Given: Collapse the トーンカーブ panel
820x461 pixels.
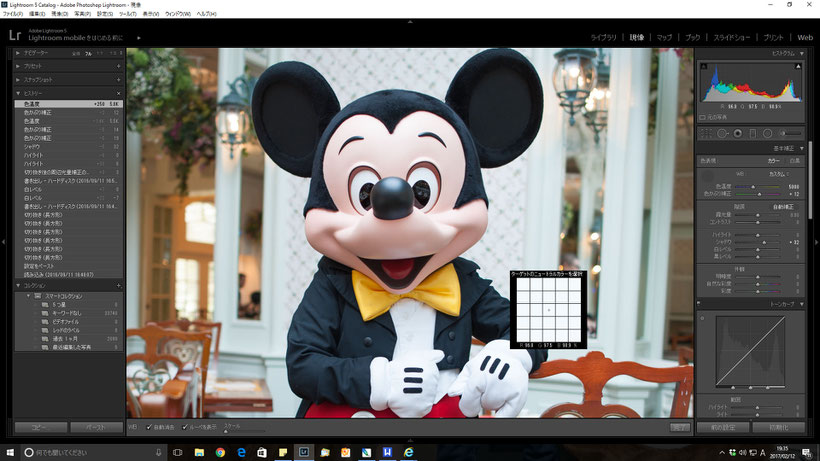Looking at the screenshot, I should [802, 304].
